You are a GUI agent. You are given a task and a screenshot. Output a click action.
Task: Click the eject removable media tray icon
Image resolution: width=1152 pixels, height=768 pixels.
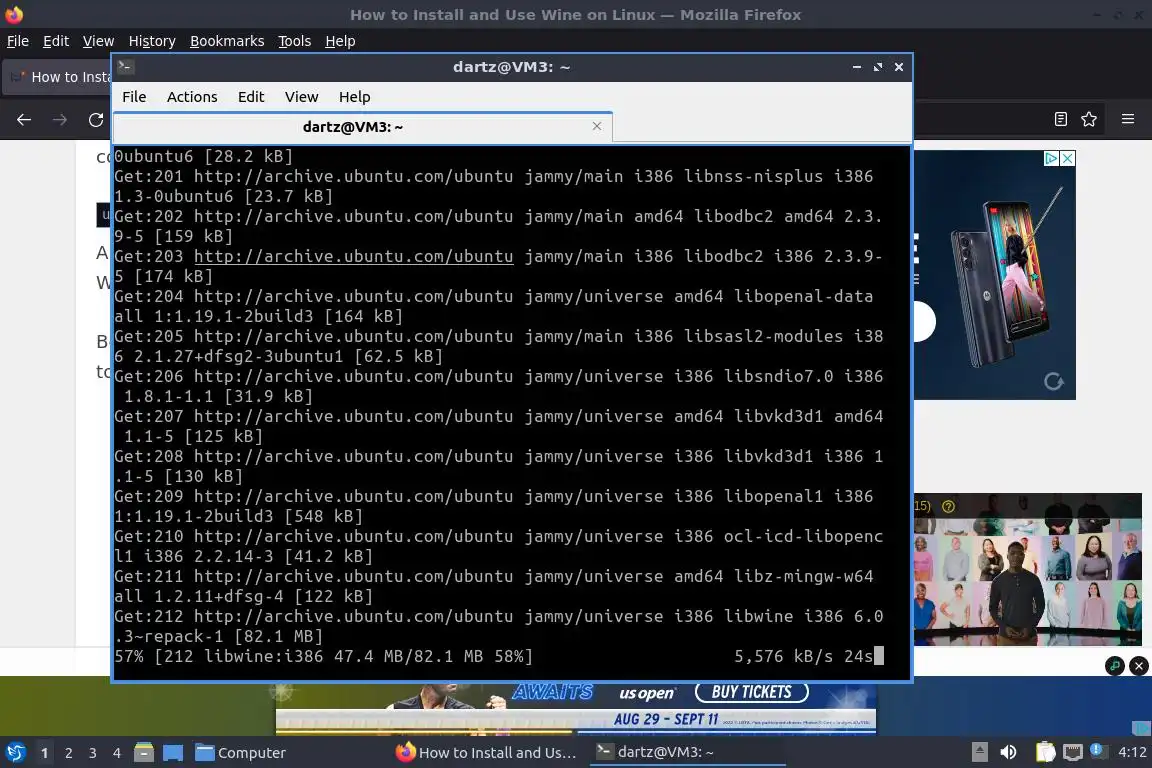pyautogui.click(x=979, y=752)
